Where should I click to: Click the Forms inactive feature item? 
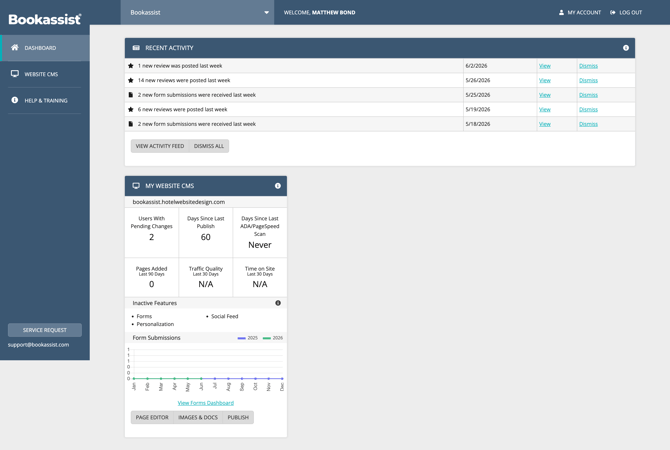144,316
